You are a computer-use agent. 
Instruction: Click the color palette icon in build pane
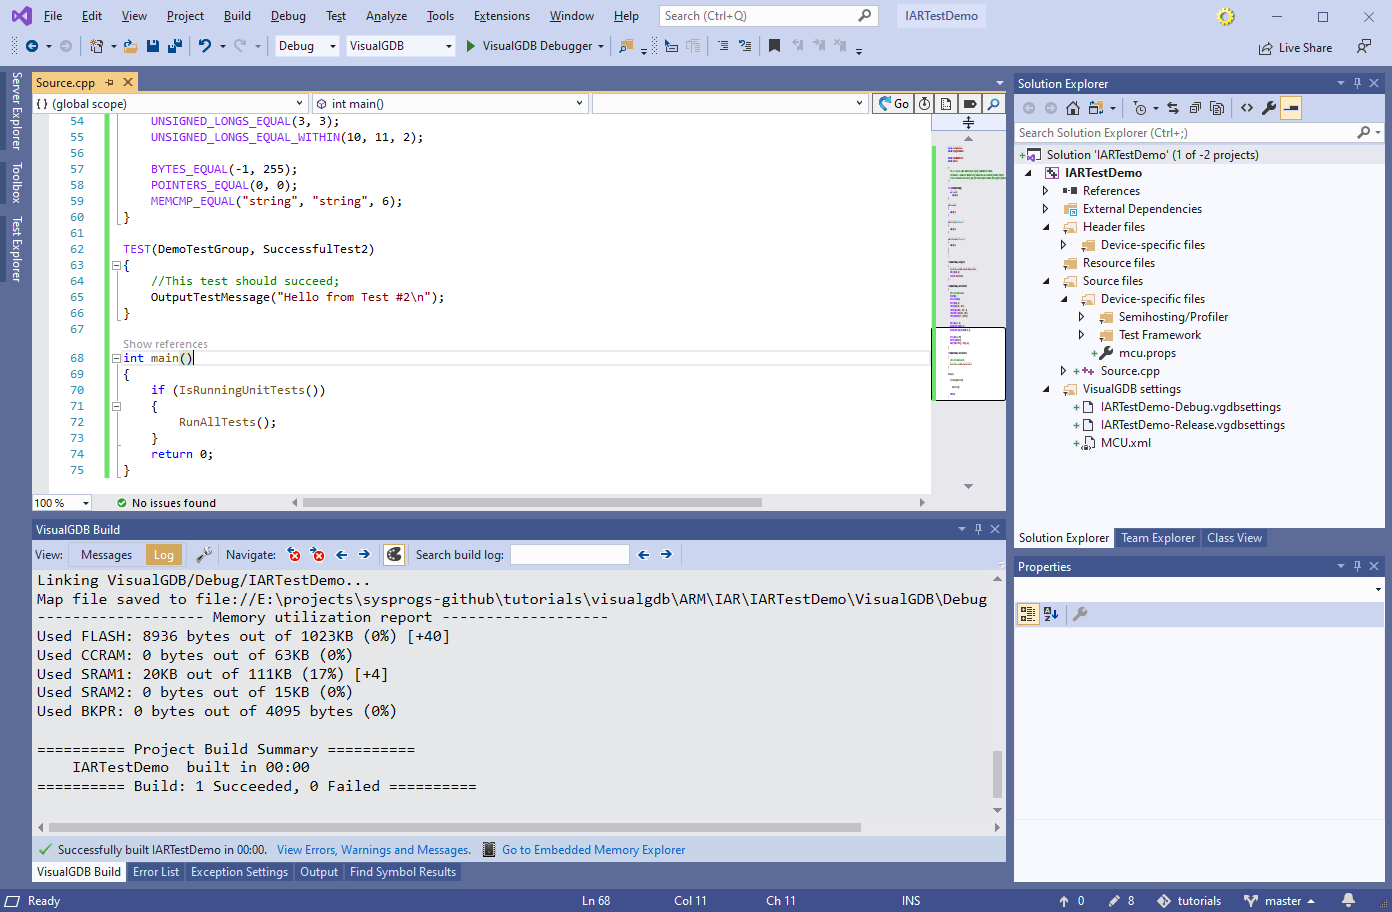pos(394,554)
